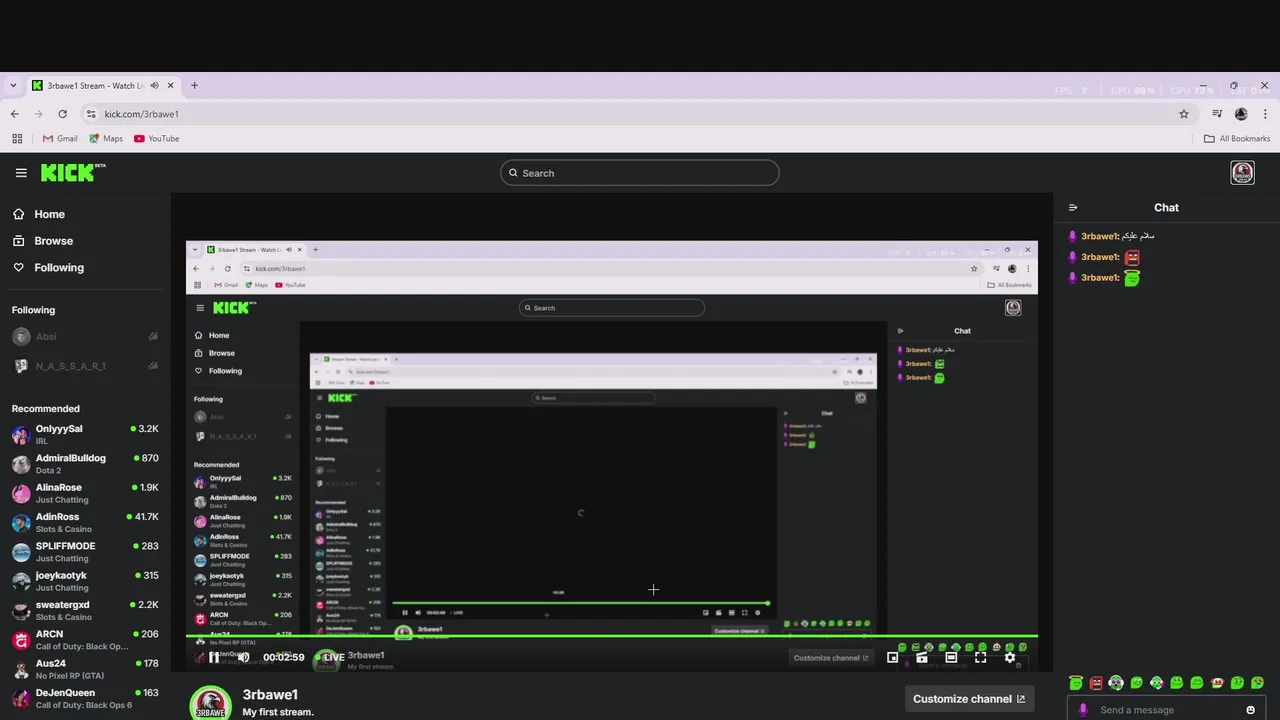This screenshot has width=1280, height=720.
Task: Jump to LIVE in the main player
Action: (332, 657)
